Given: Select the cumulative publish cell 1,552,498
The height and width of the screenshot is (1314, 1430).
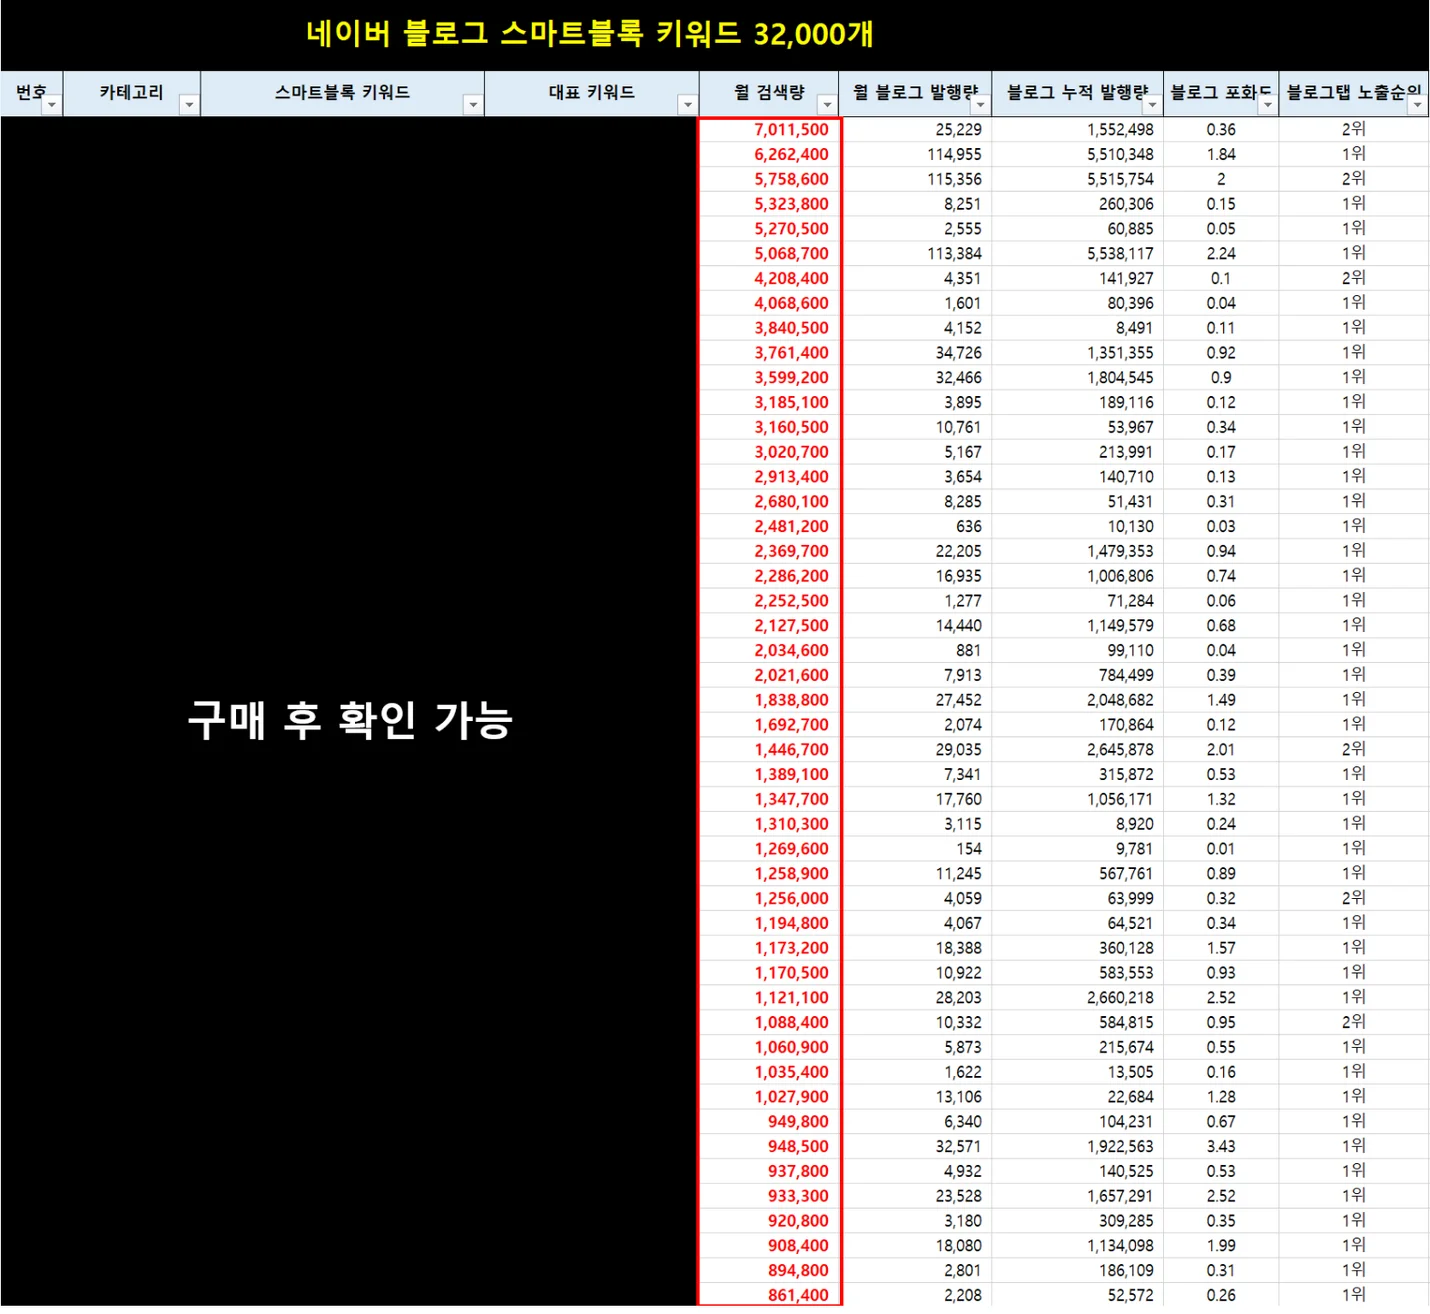Looking at the screenshot, I should tap(1078, 129).
